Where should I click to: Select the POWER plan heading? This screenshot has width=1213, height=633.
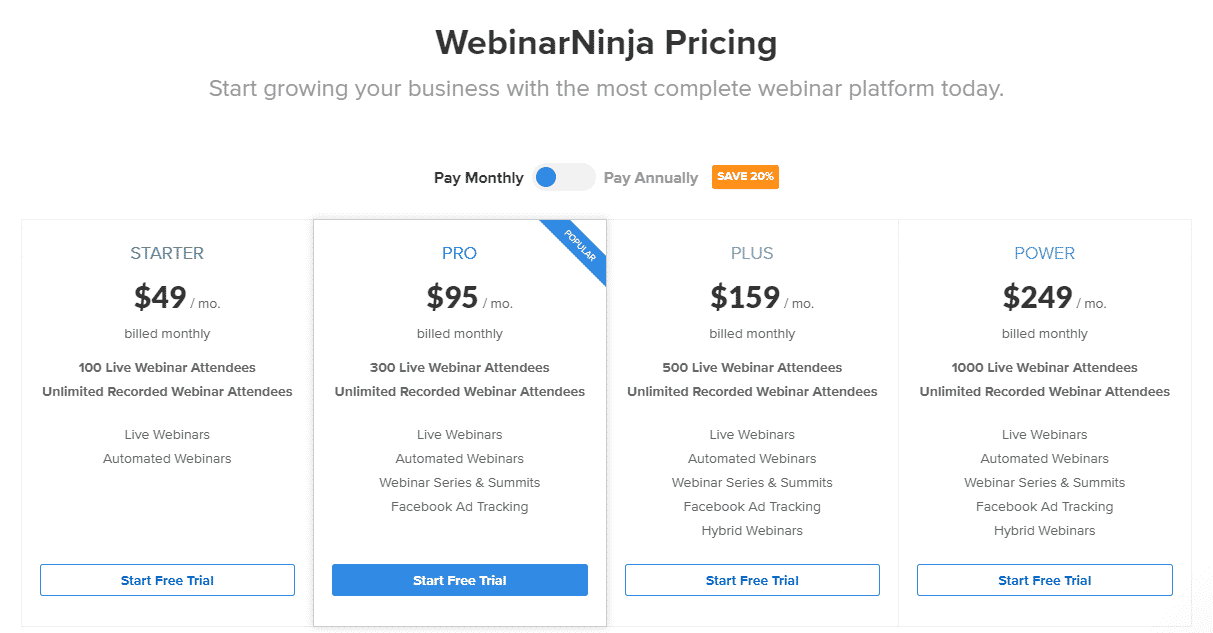(1045, 253)
